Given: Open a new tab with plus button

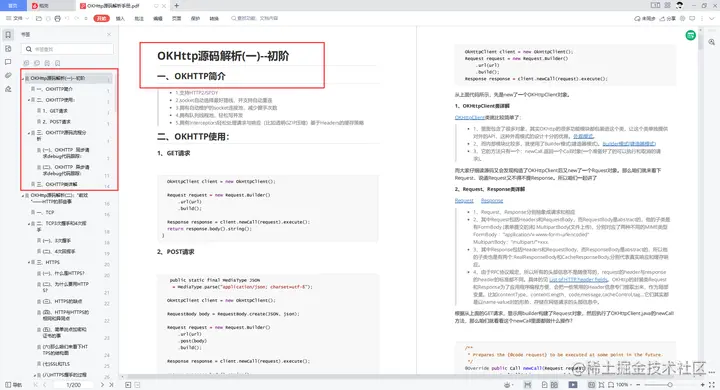Looking at the screenshot, I should pos(176,6).
